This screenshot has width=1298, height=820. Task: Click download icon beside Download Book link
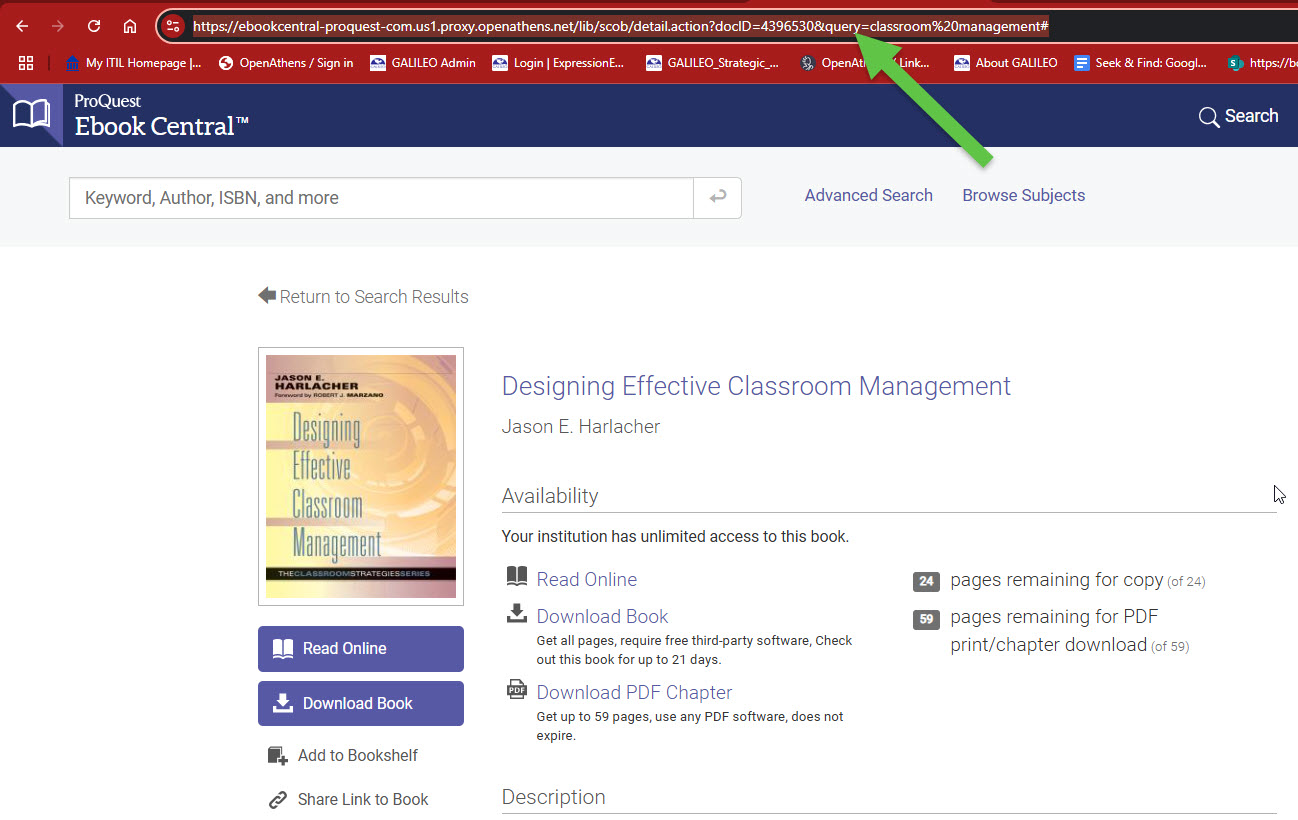tap(517, 613)
